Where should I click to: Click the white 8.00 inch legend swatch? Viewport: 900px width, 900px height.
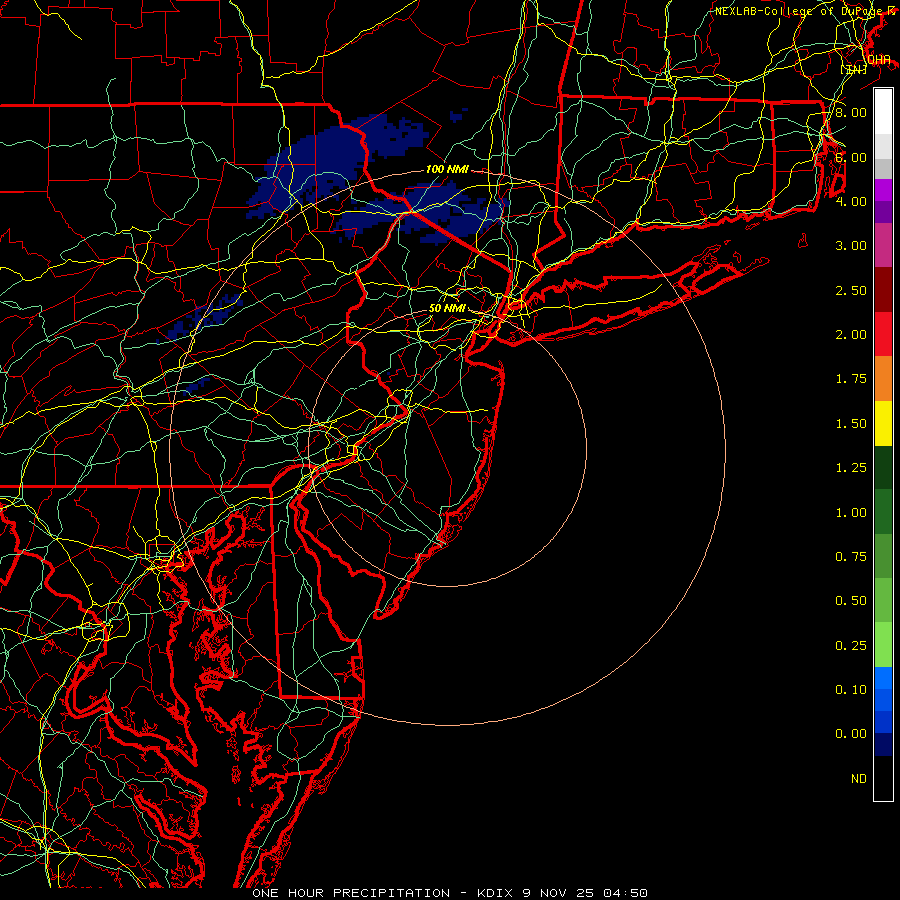point(883,112)
